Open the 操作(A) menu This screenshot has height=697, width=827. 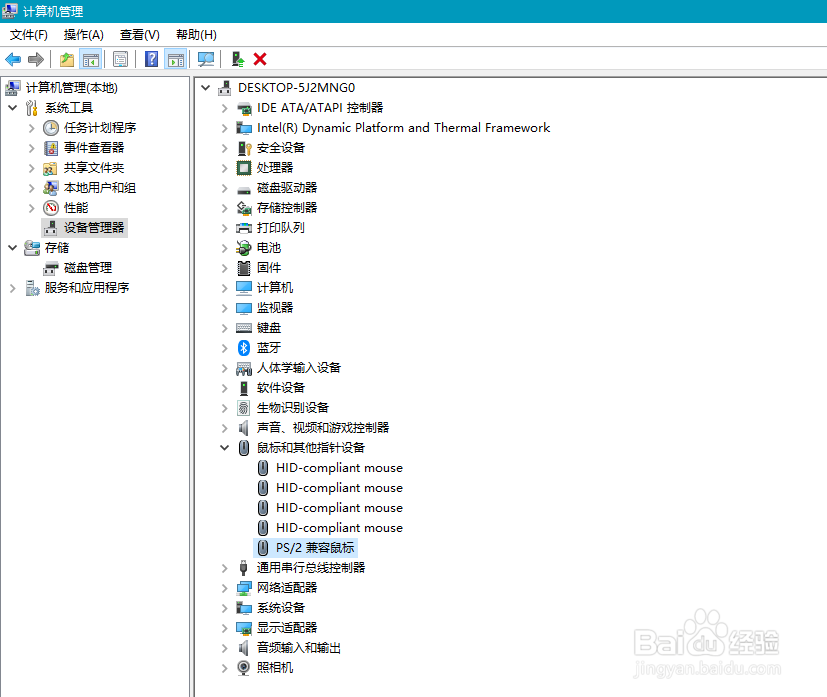(83, 35)
